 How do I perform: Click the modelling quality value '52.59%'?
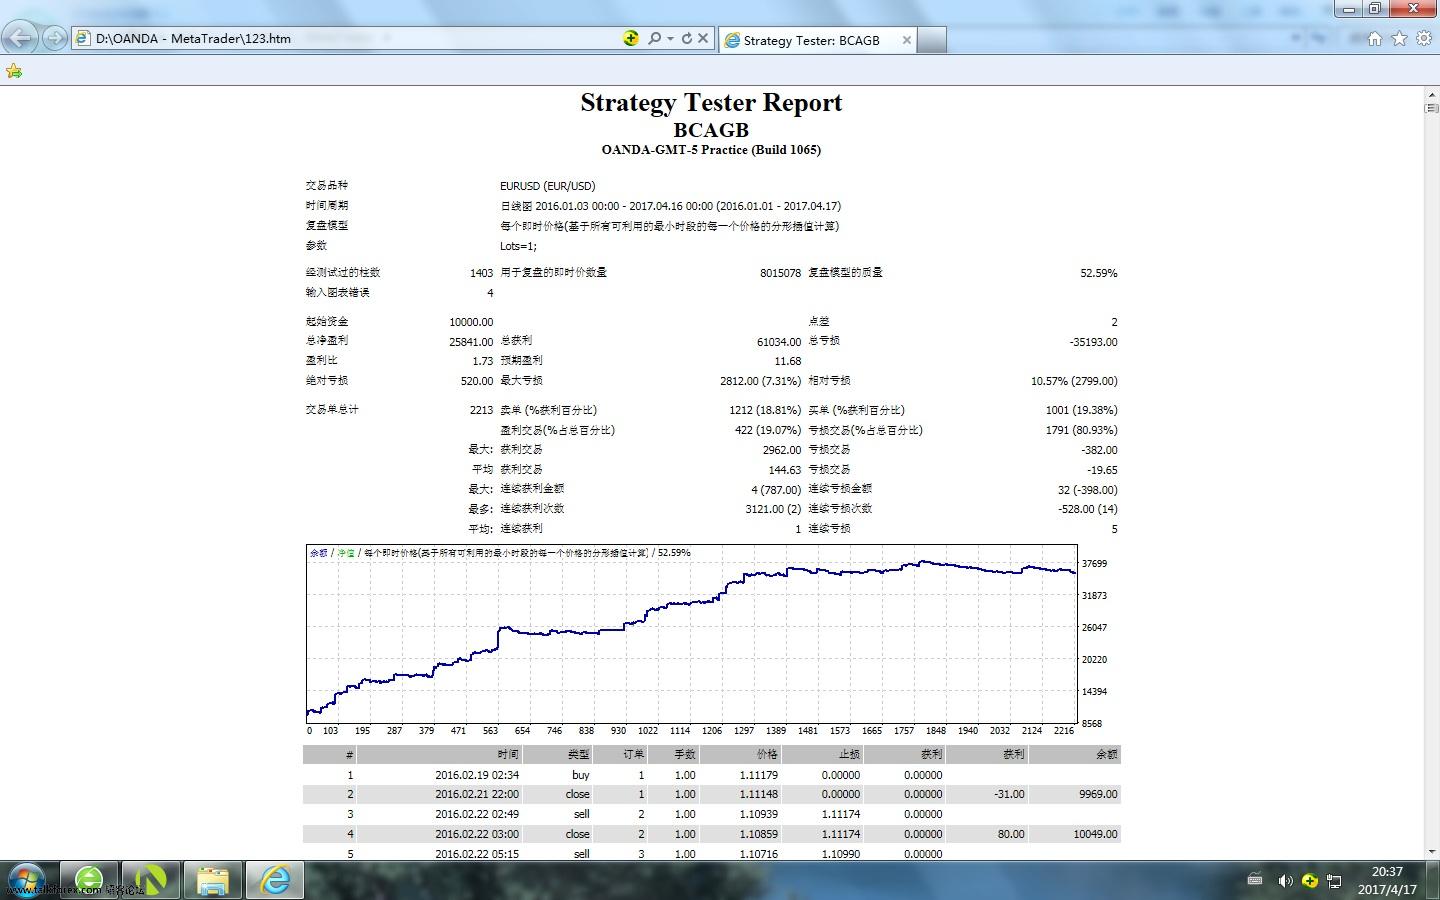tap(1099, 273)
